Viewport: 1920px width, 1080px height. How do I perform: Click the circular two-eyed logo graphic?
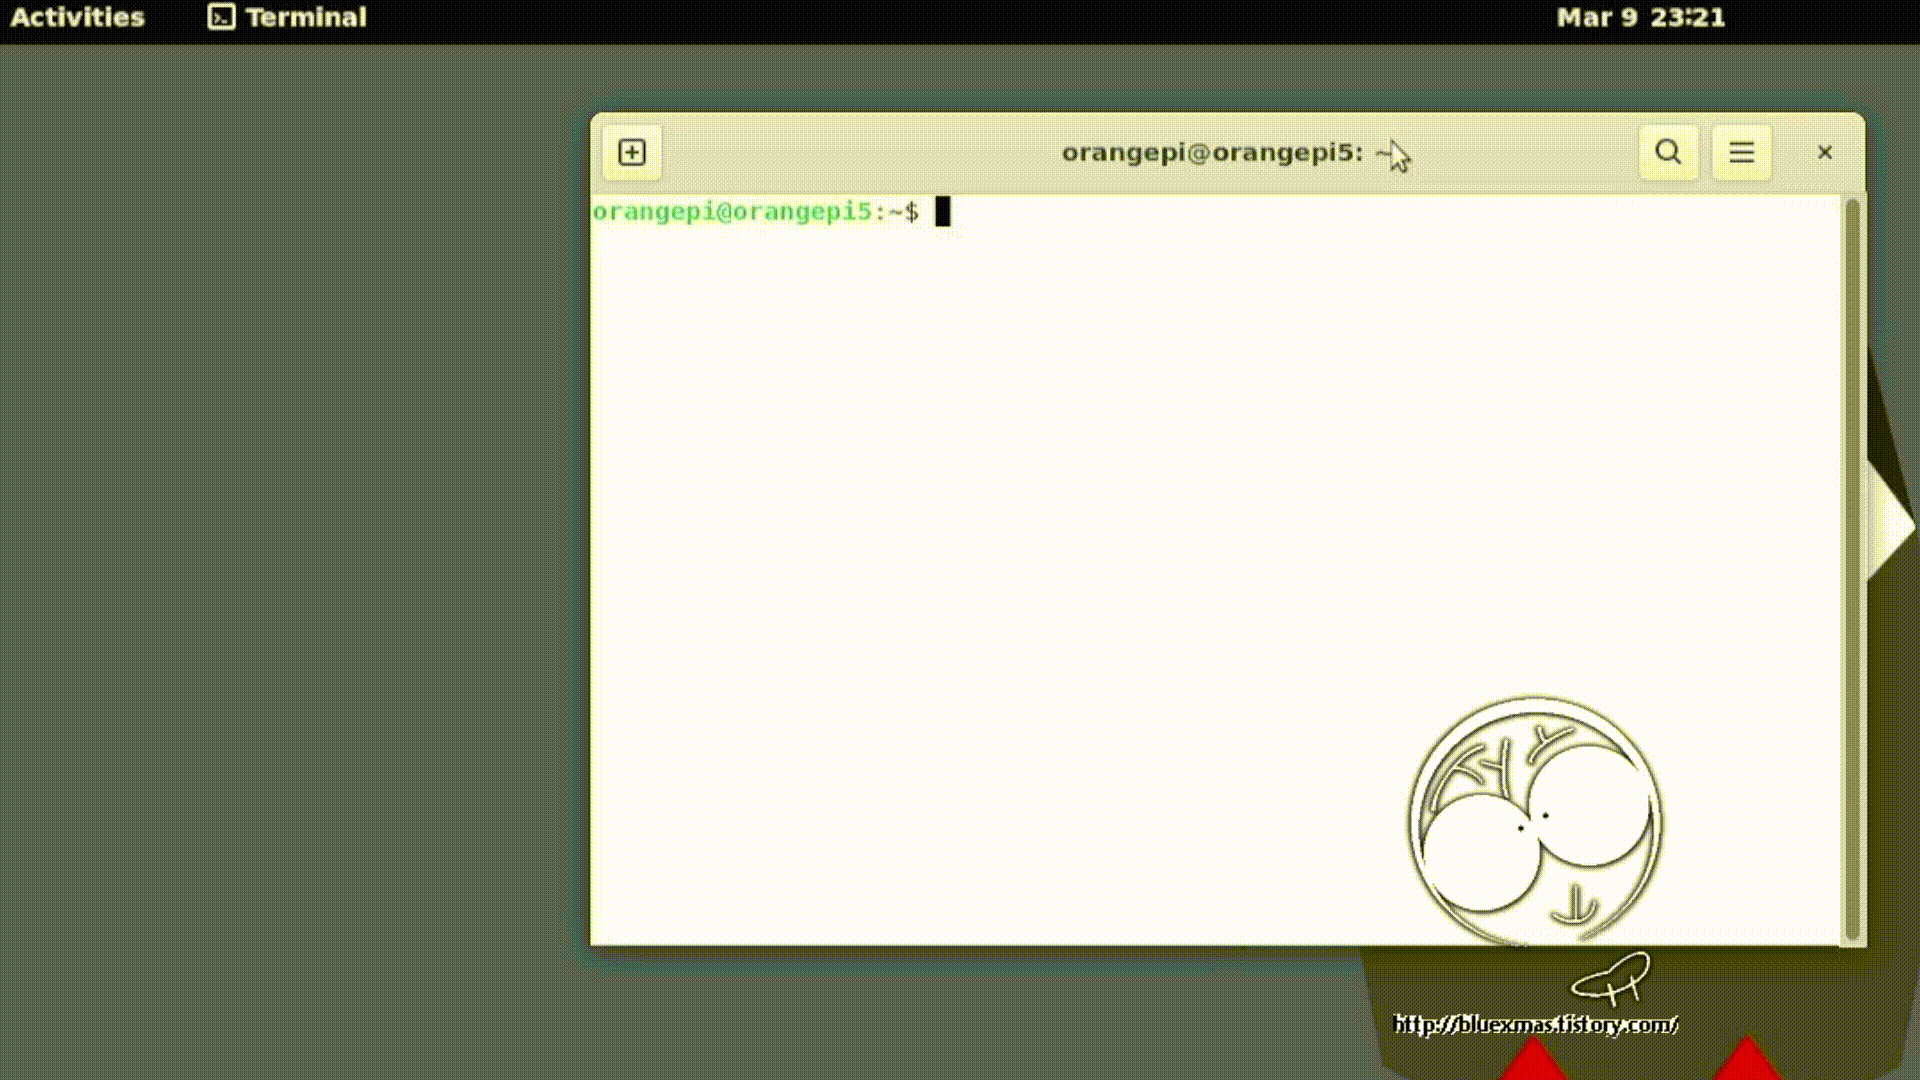point(1535,820)
